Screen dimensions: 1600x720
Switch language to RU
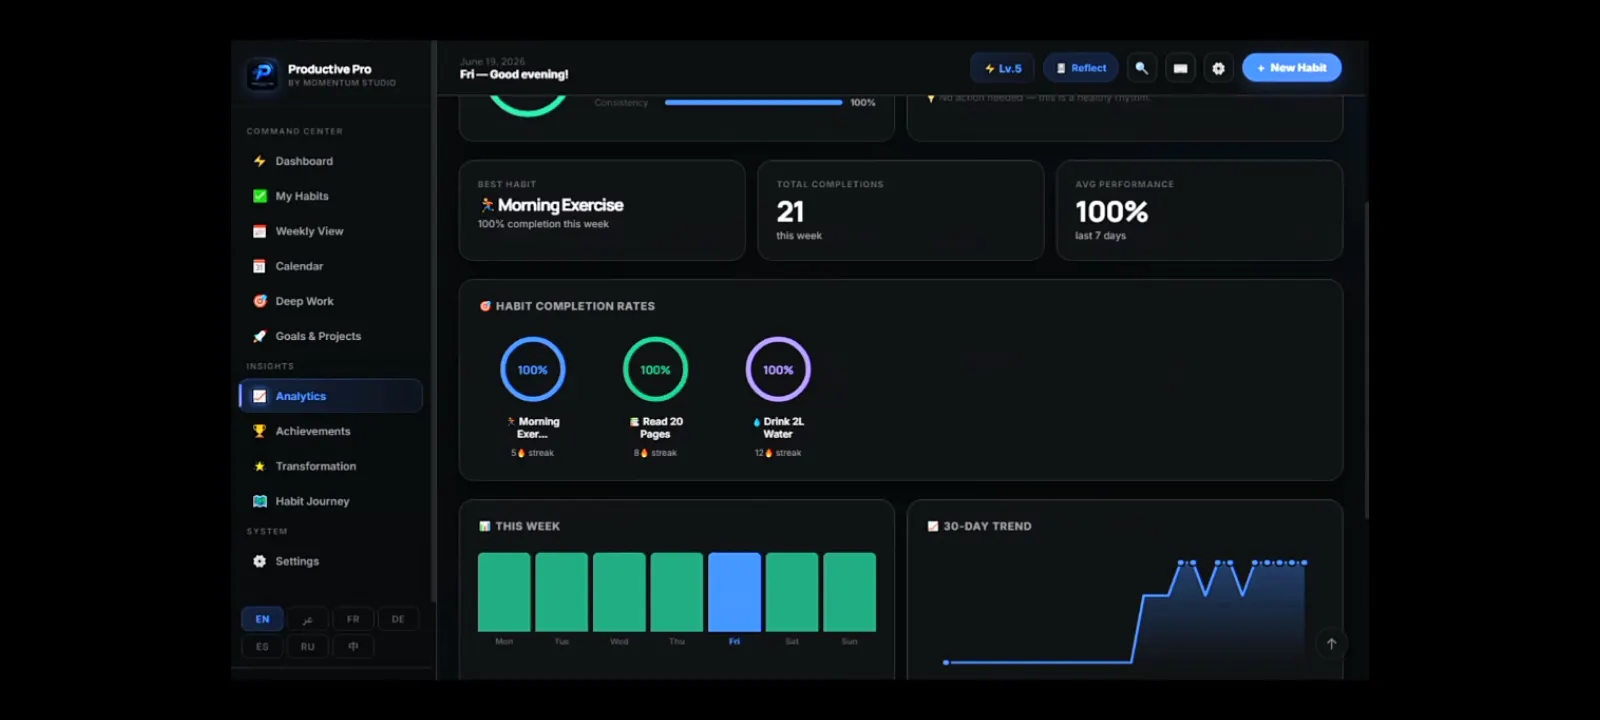pyautogui.click(x=308, y=647)
